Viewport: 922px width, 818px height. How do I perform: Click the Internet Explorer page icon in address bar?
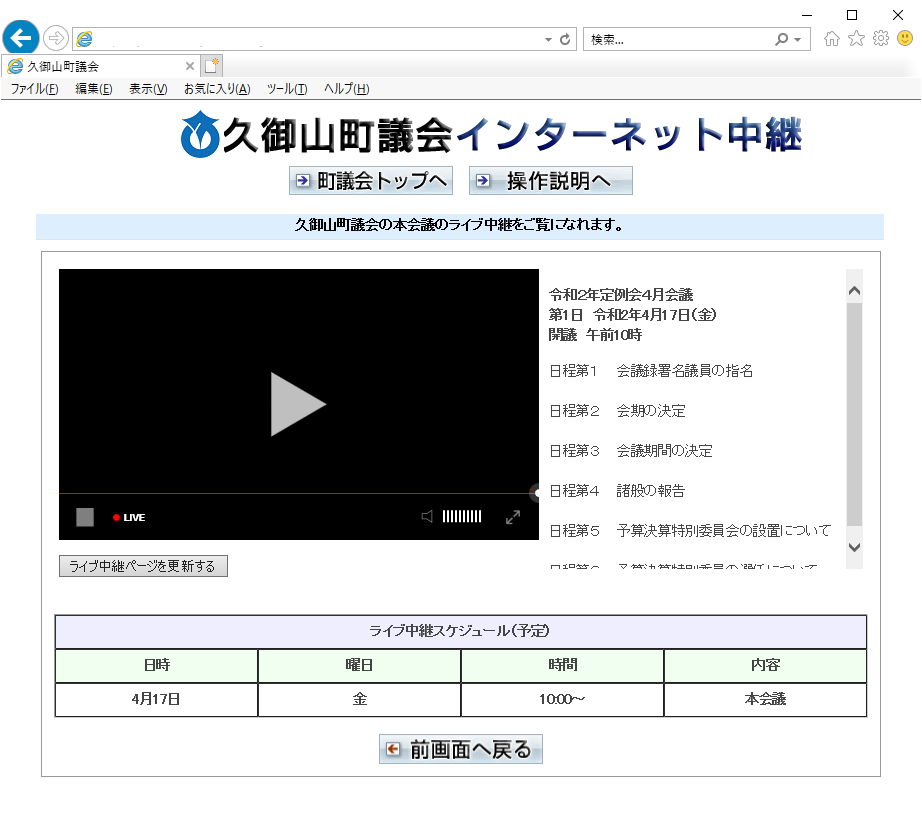pos(85,39)
